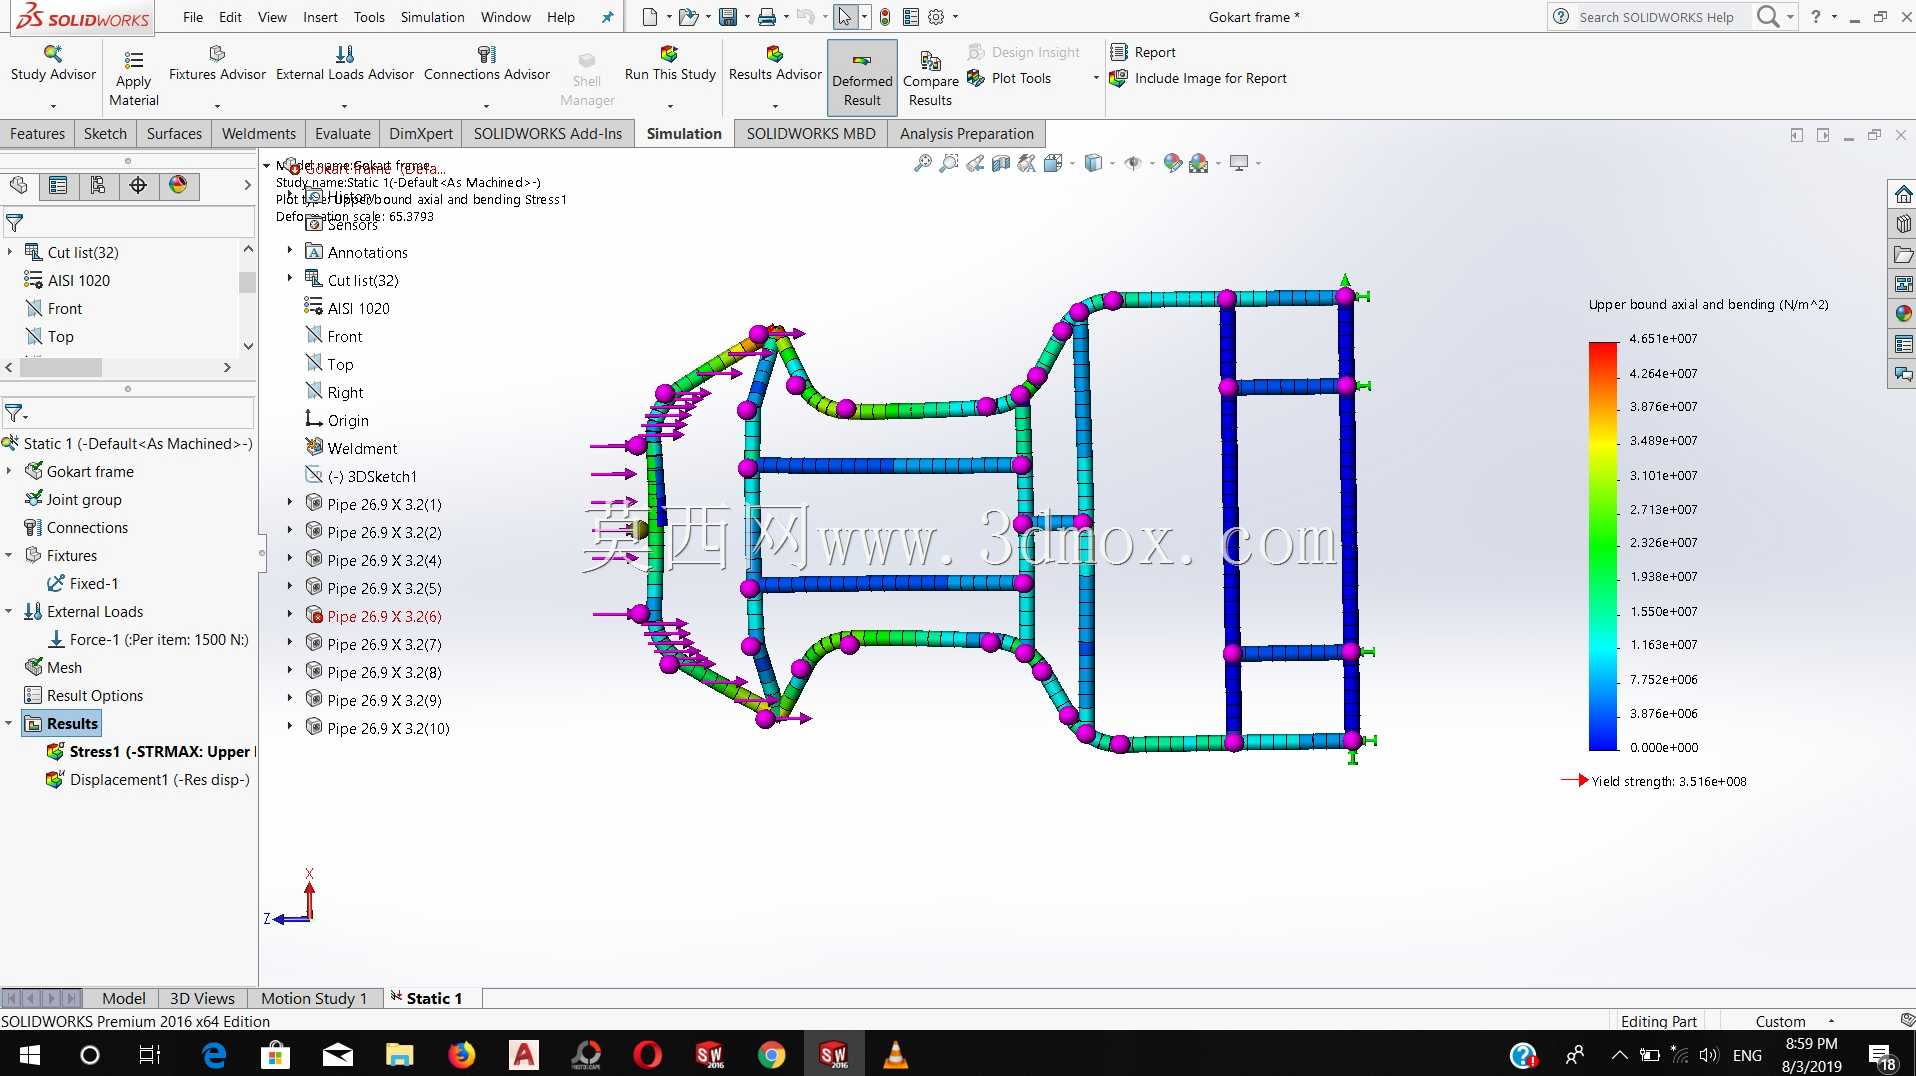This screenshot has width=1916, height=1076.
Task: Launch VLC media player from the taskbar
Action: coord(895,1054)
